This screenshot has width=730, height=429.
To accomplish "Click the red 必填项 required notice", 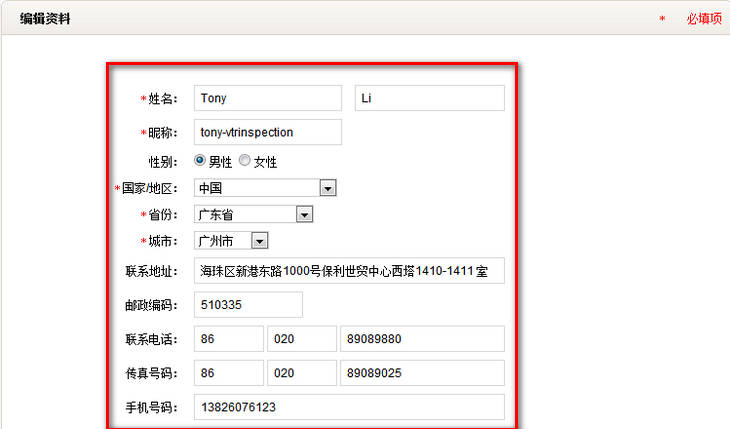I will point(704,19).
